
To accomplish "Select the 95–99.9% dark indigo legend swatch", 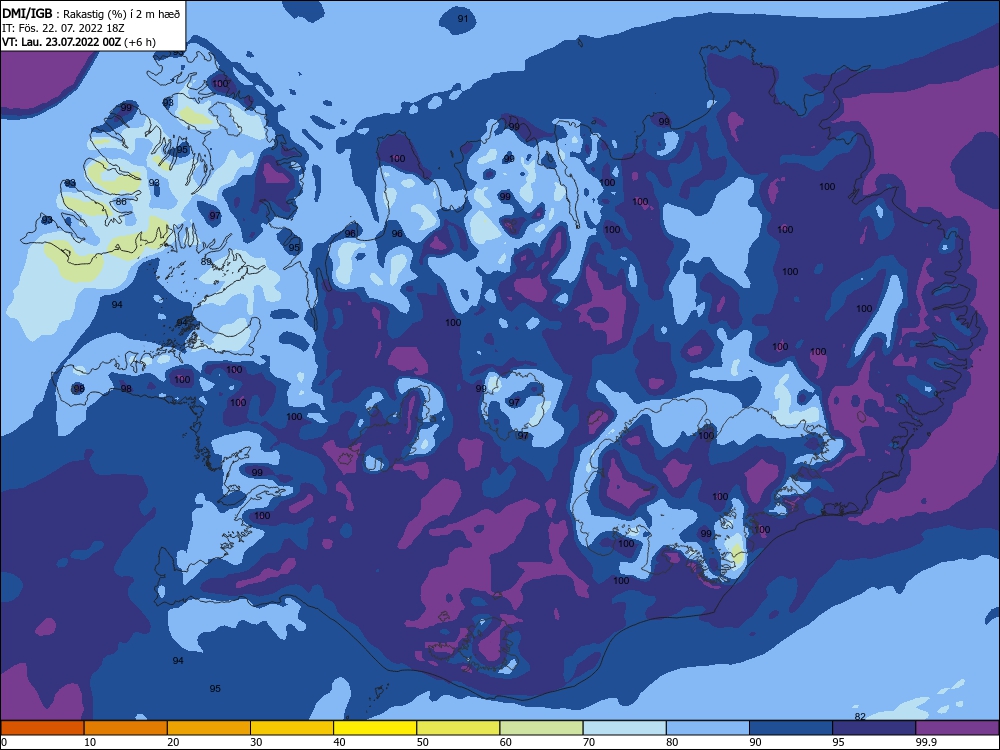I will 874,728.
